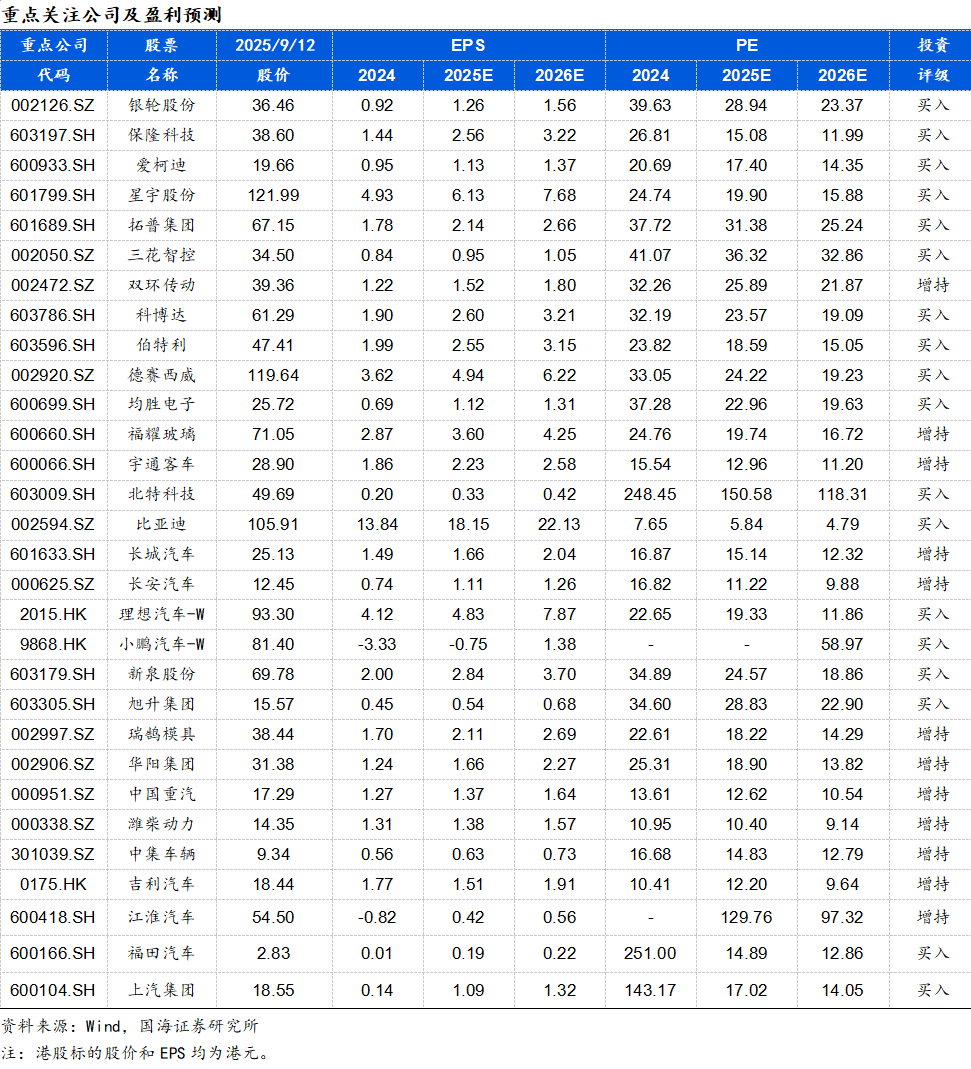The image size is (971, 1069).
Task: Click the company name 吉利汽车
Action: [162, 885]
